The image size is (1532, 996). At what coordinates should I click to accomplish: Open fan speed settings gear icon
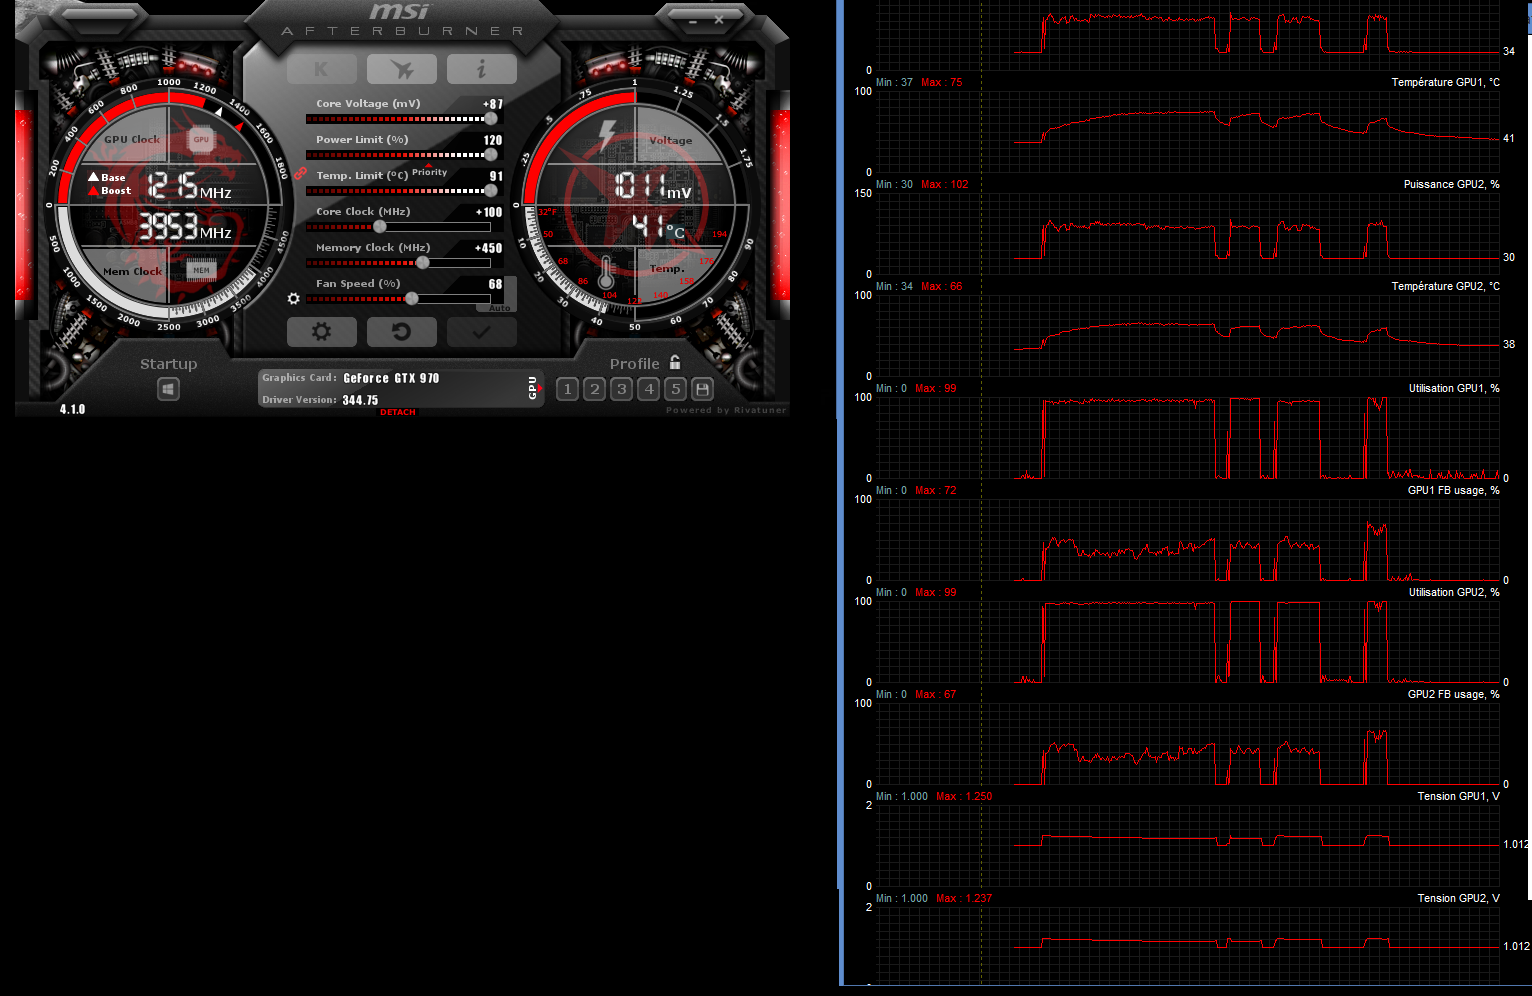pyautogui.click(x=293, y=299)
